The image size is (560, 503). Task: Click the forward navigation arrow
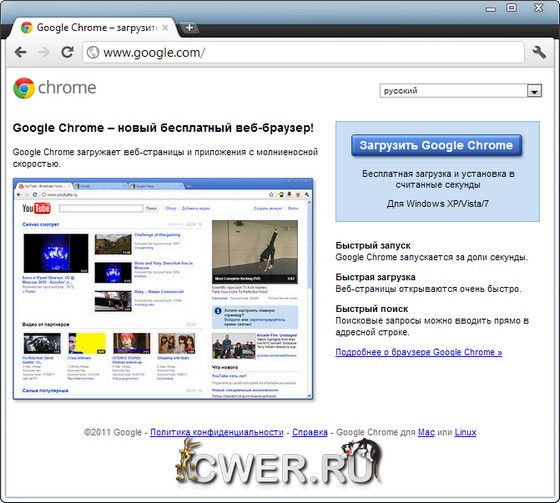pos(44,53)
